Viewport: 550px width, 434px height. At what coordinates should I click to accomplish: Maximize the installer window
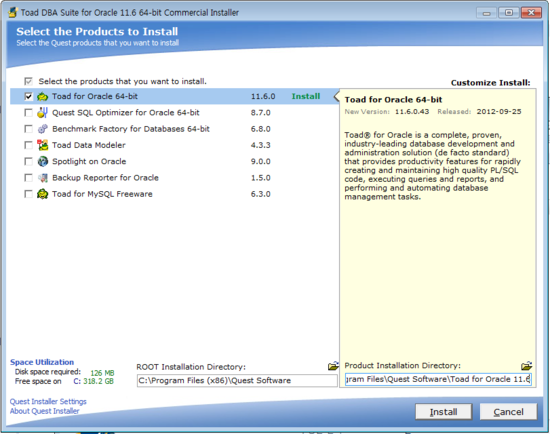(509, 13)
